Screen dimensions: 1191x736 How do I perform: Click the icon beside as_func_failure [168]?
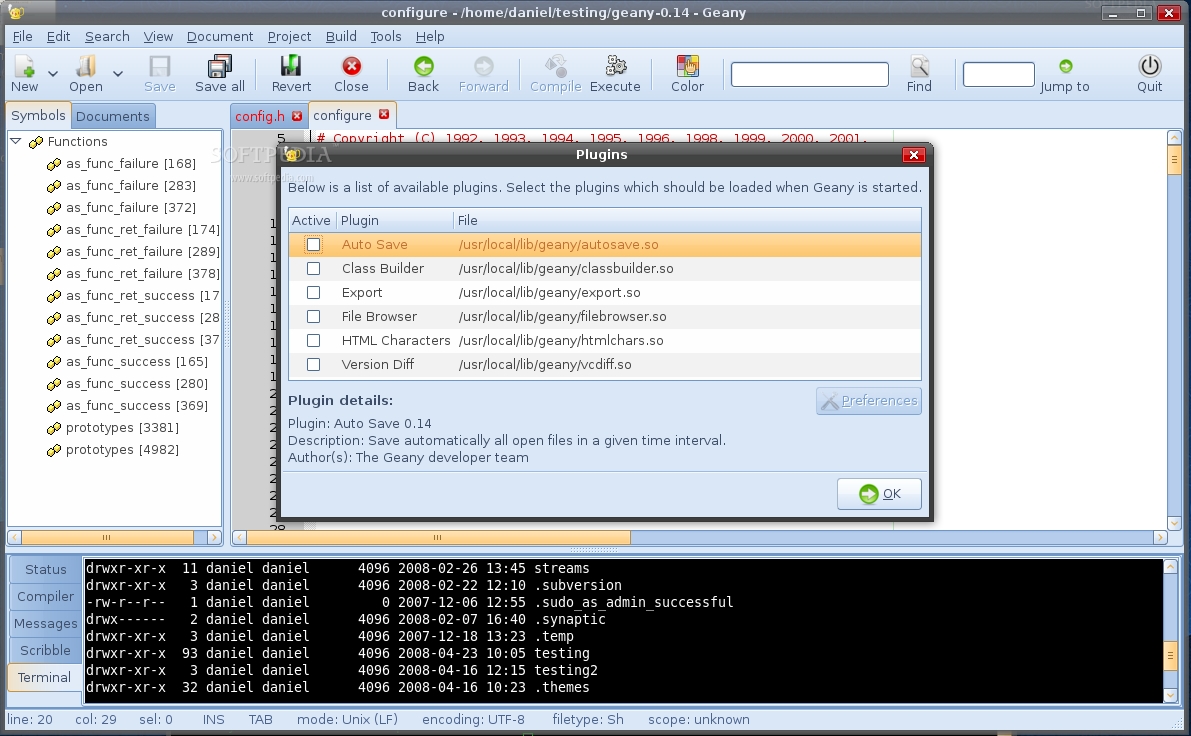[x=54, y=164]
